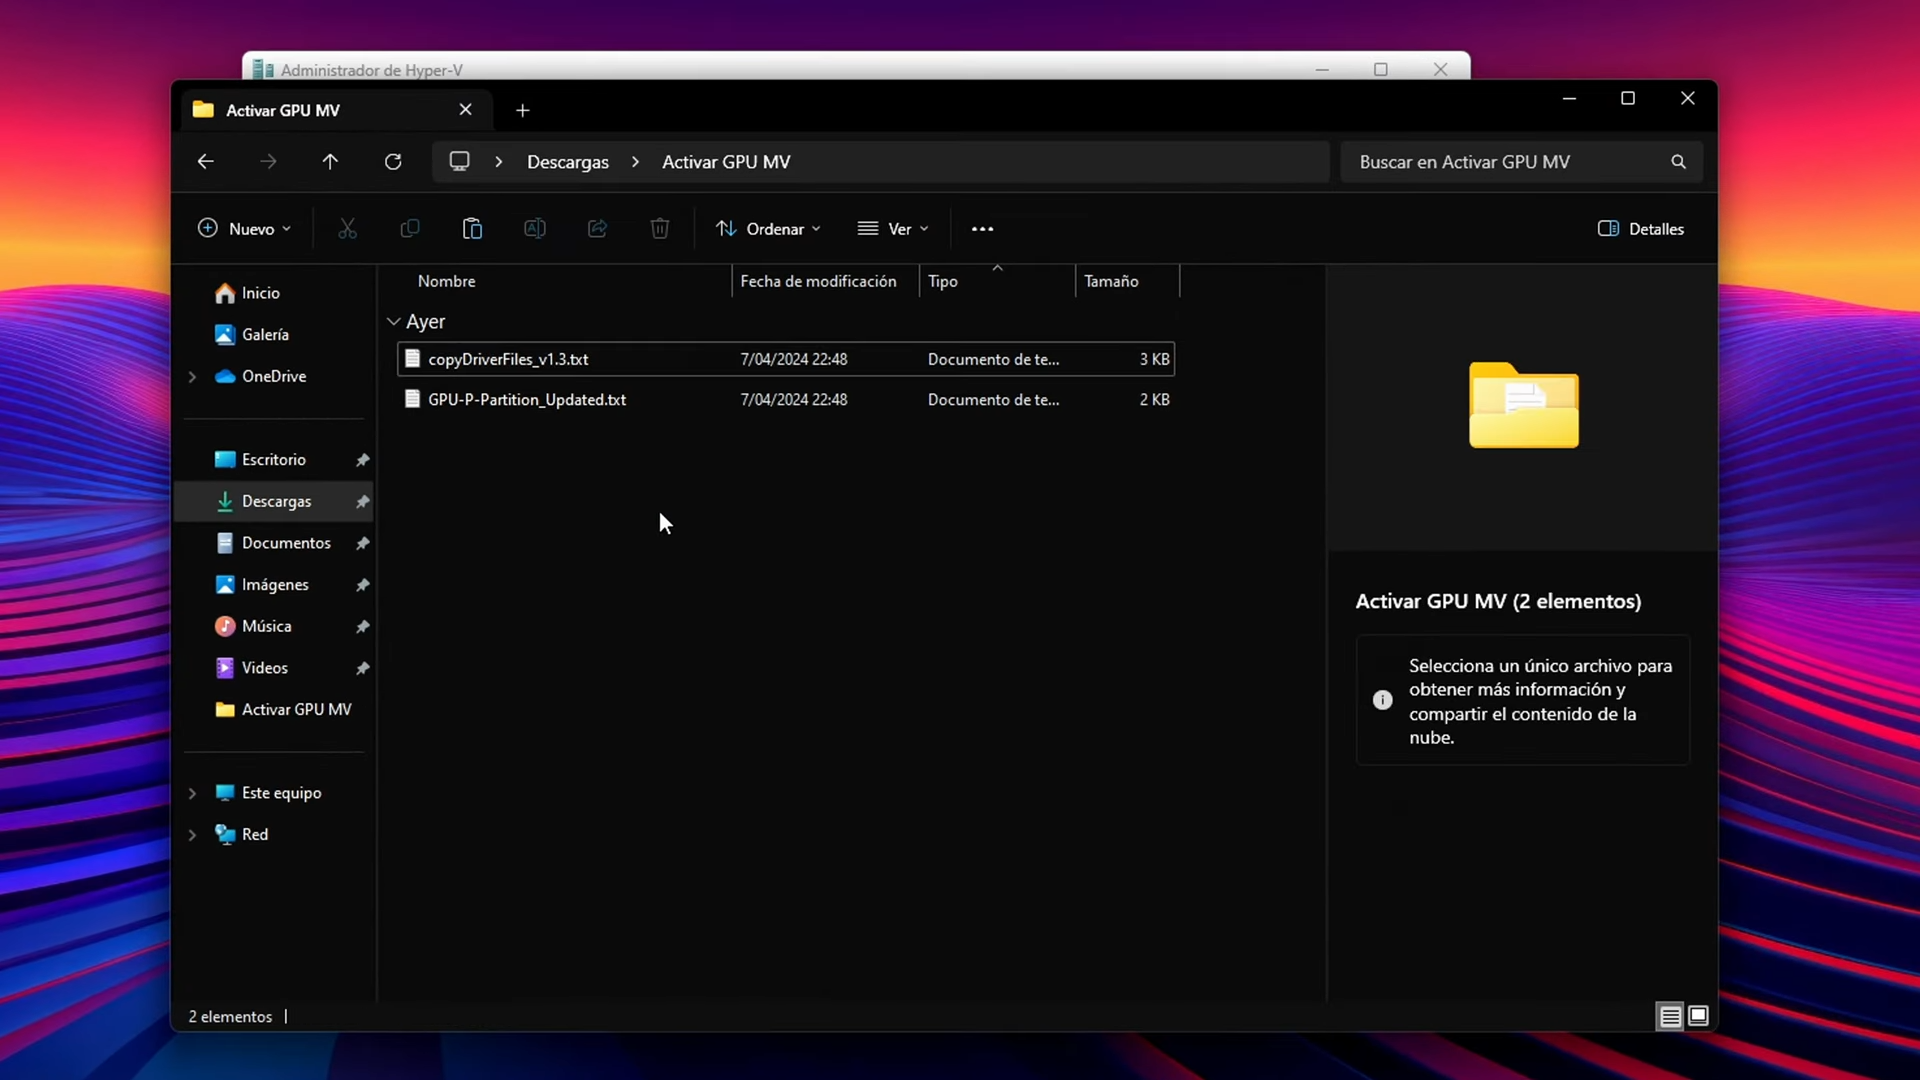Go up one folder level arrow

point(330,162)
